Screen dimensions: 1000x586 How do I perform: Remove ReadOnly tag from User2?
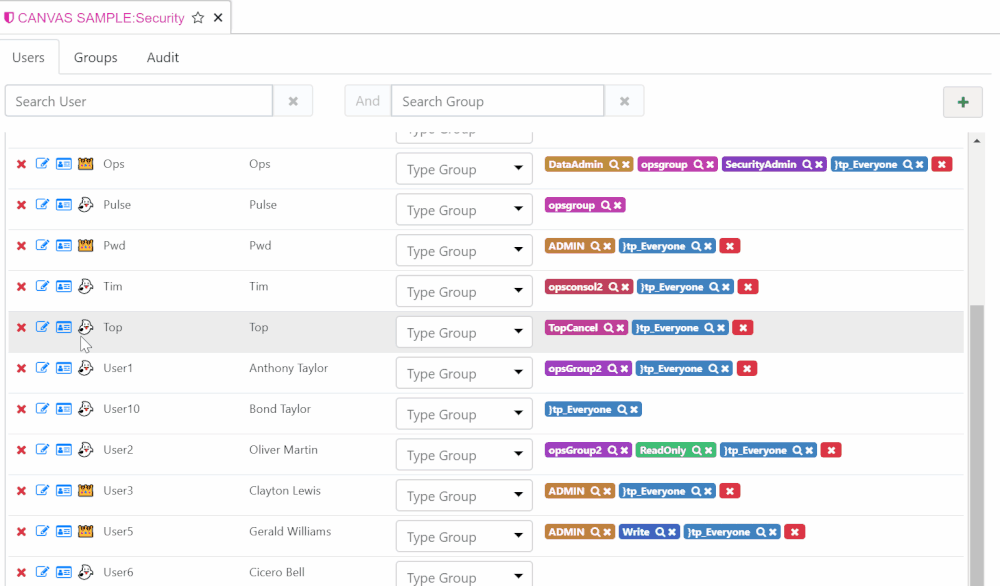tap(706, 451)
